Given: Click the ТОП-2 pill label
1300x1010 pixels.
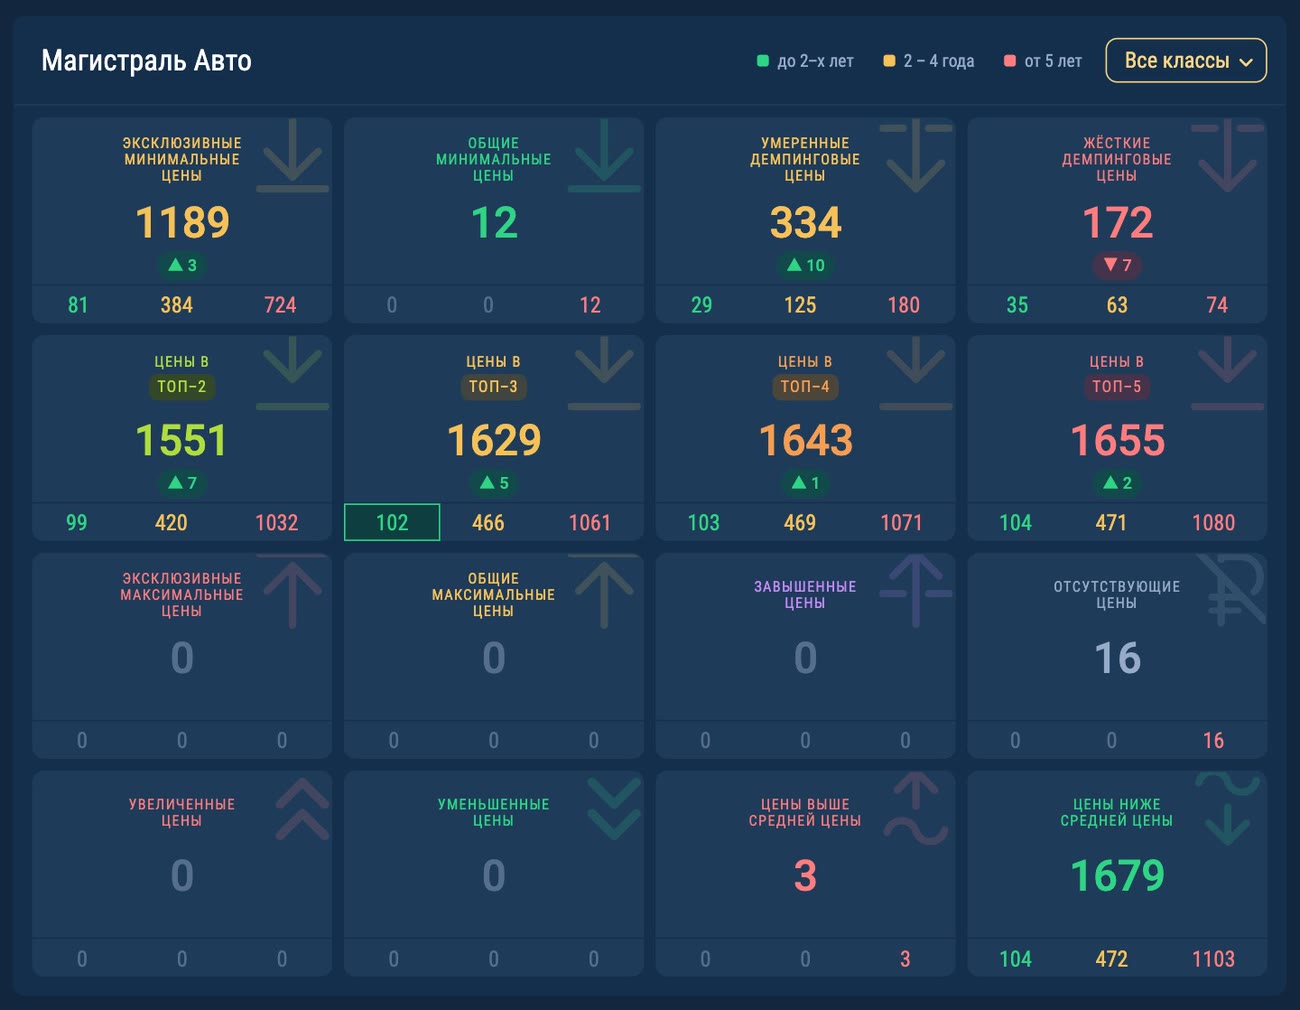Looking at the screenshot, I should point(182,386).
